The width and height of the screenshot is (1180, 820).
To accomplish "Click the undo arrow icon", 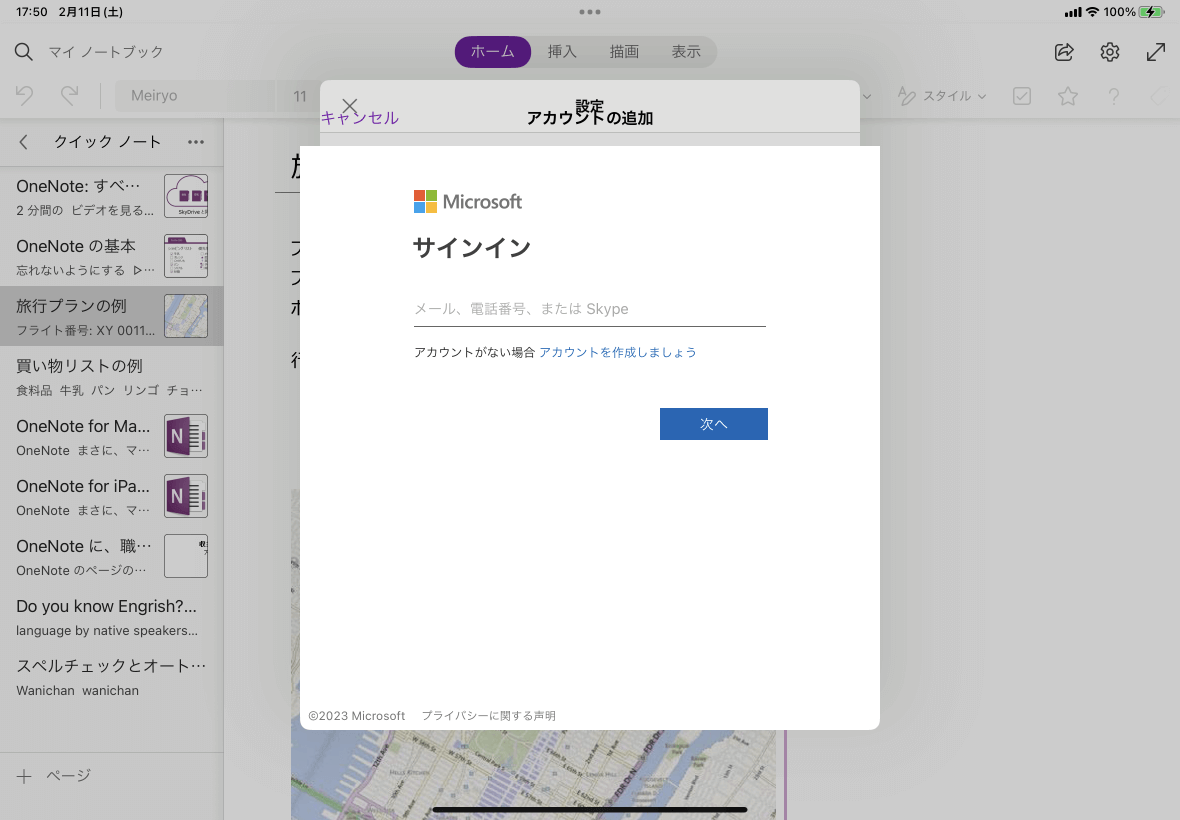I will [25, 95].
